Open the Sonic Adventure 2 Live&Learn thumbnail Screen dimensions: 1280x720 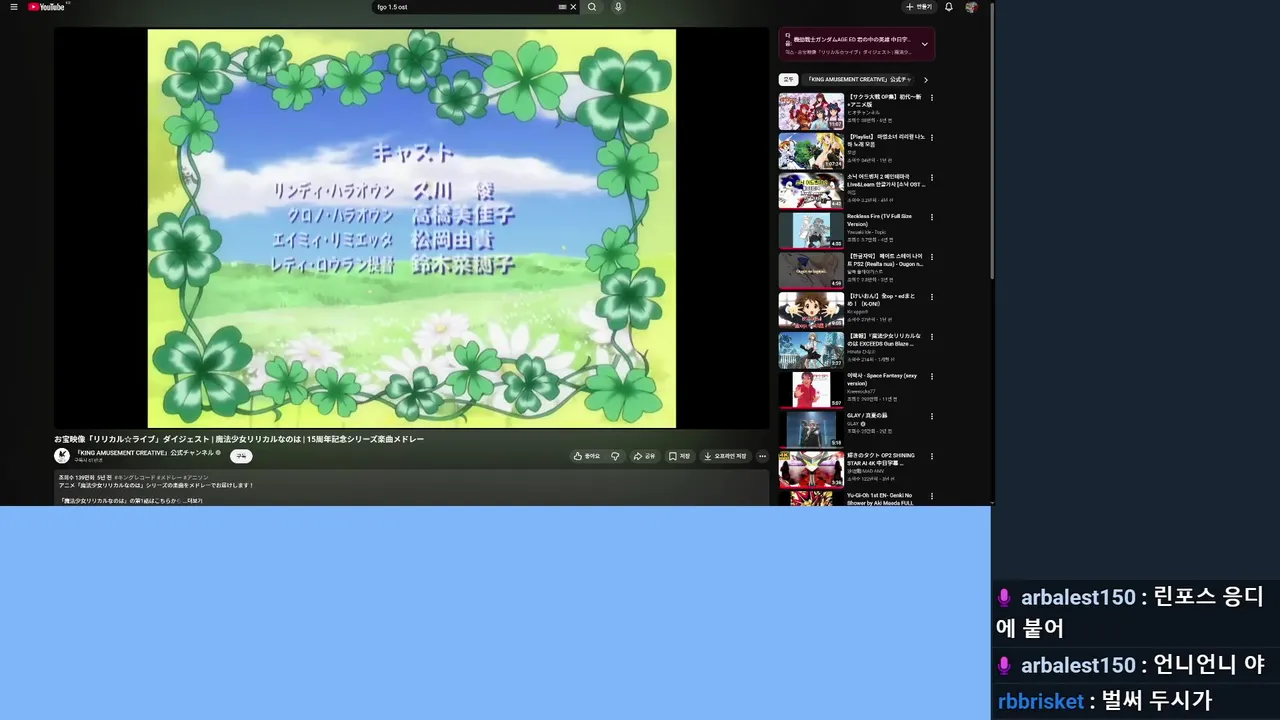[x=811, y=191]
